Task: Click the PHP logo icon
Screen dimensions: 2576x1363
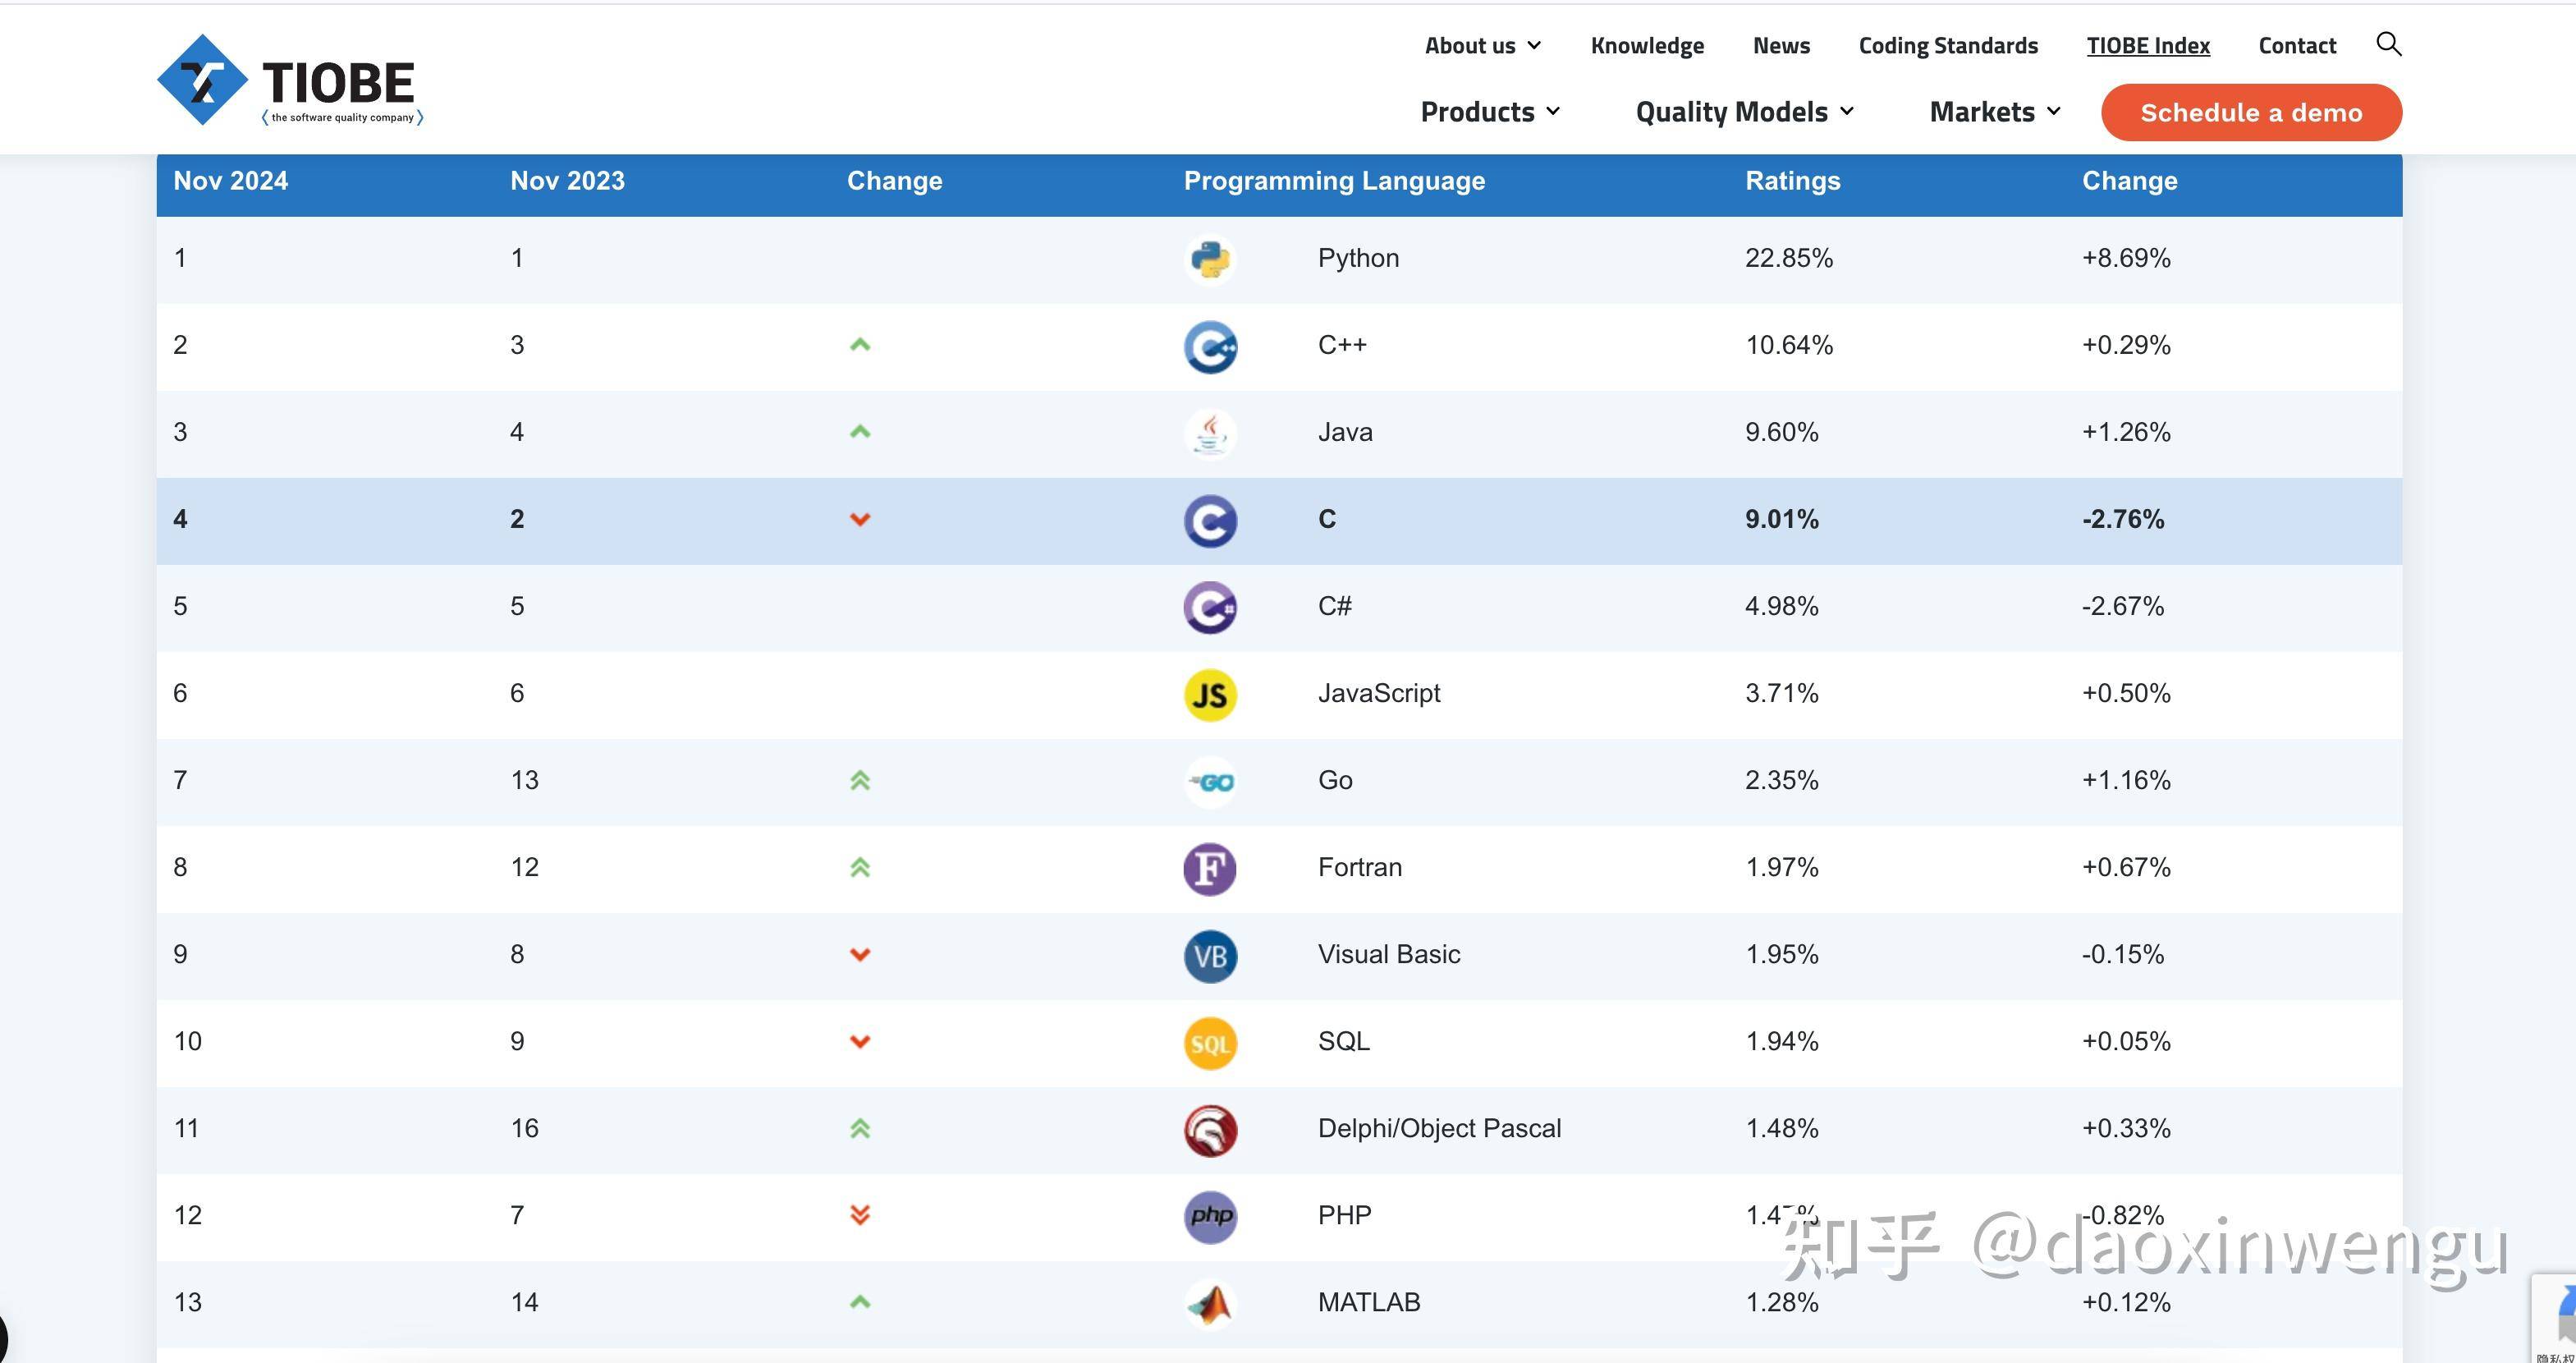Action: [1210, 1216]
